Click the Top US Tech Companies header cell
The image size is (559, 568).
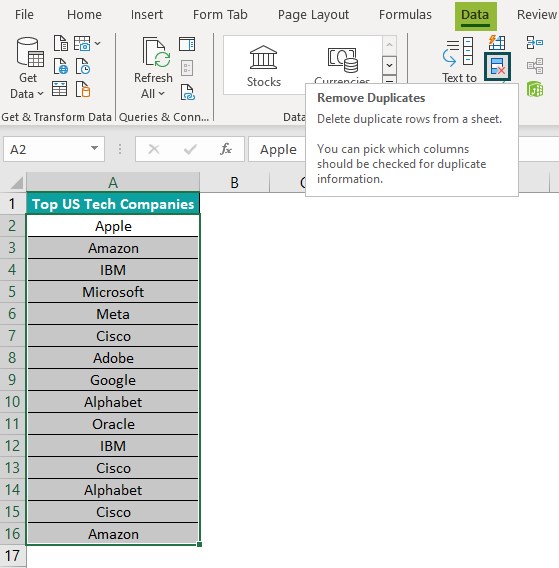coord(113,204)
